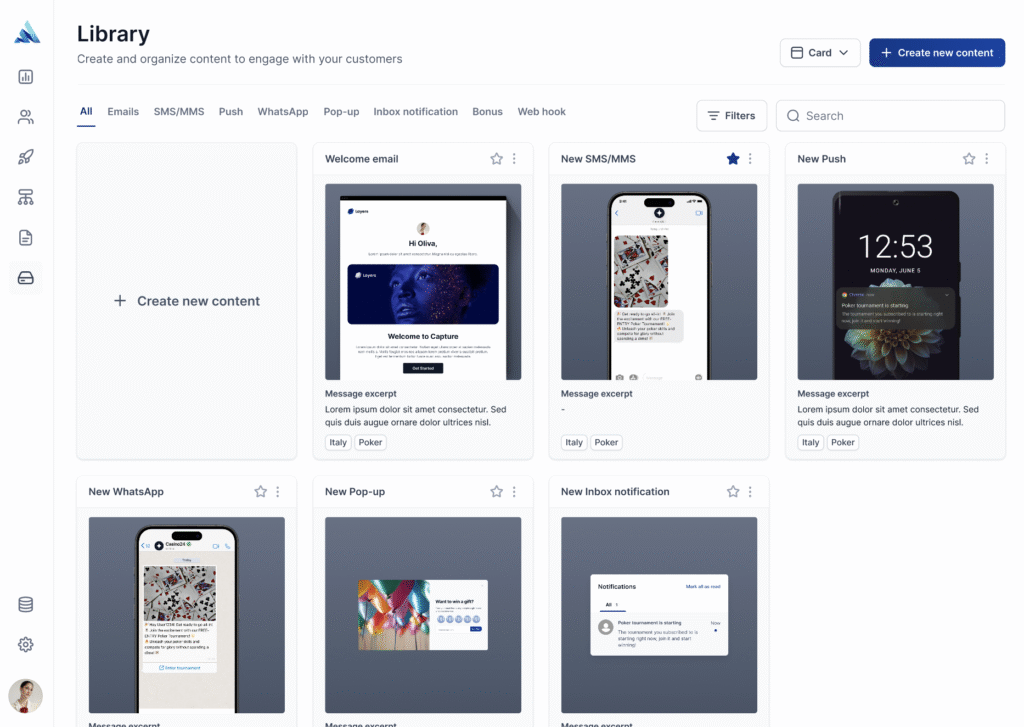Open the users sidebar icon

[25, 117]
